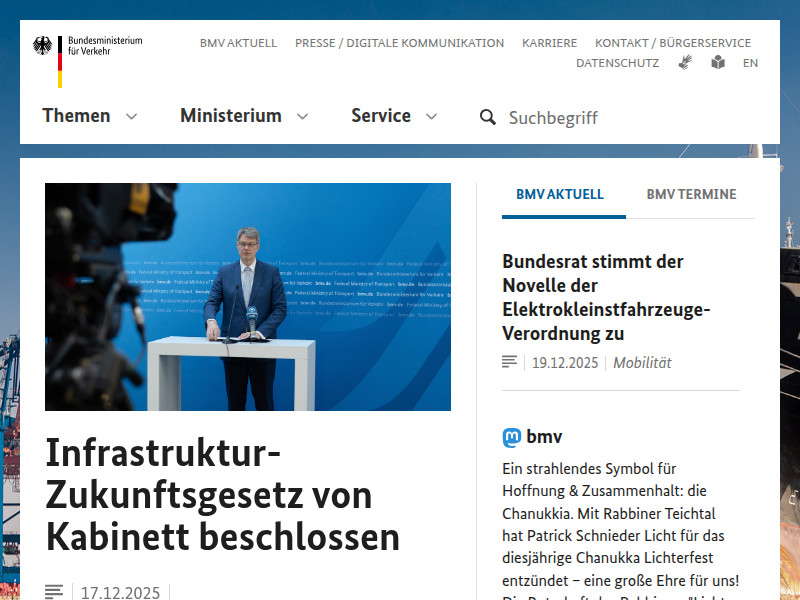Open the Service dropdown menu
The height and width of the screenshot is (600, 800).
pyautogui.click(x=394, y=116)
